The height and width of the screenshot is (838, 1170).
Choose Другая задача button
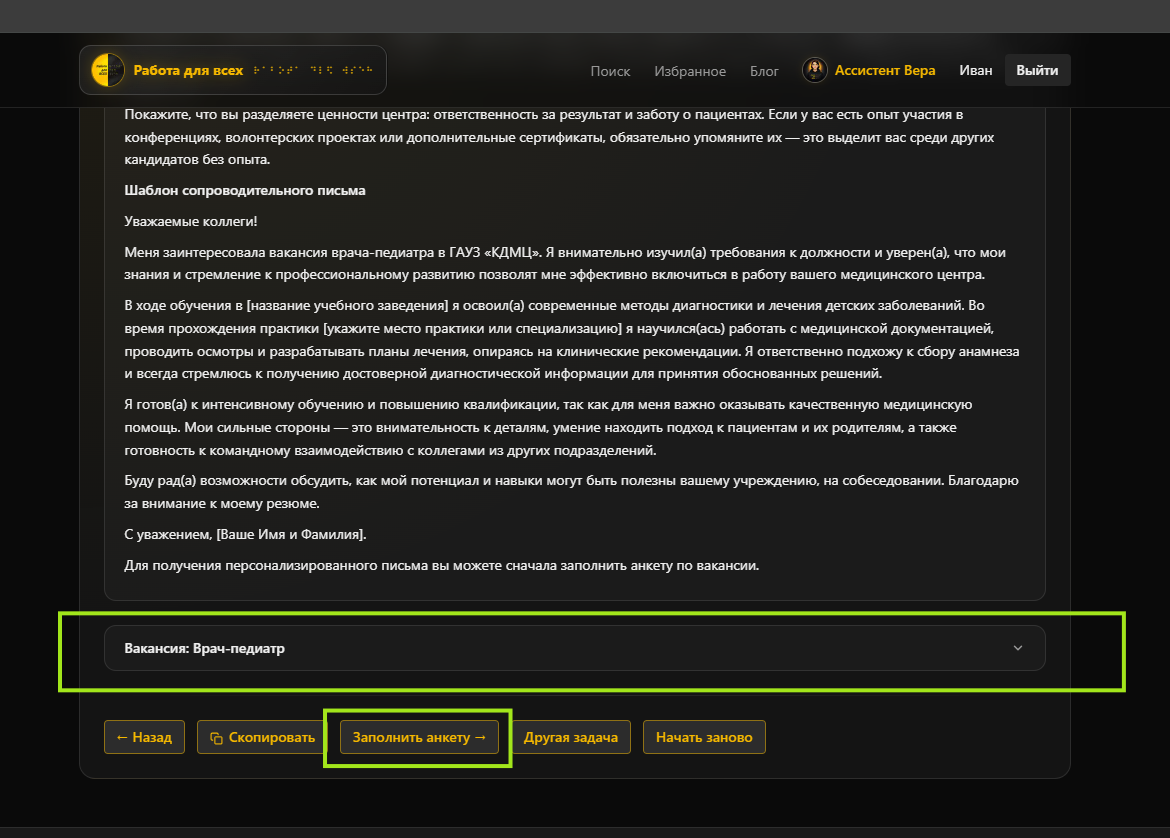[x=571, y=737]
